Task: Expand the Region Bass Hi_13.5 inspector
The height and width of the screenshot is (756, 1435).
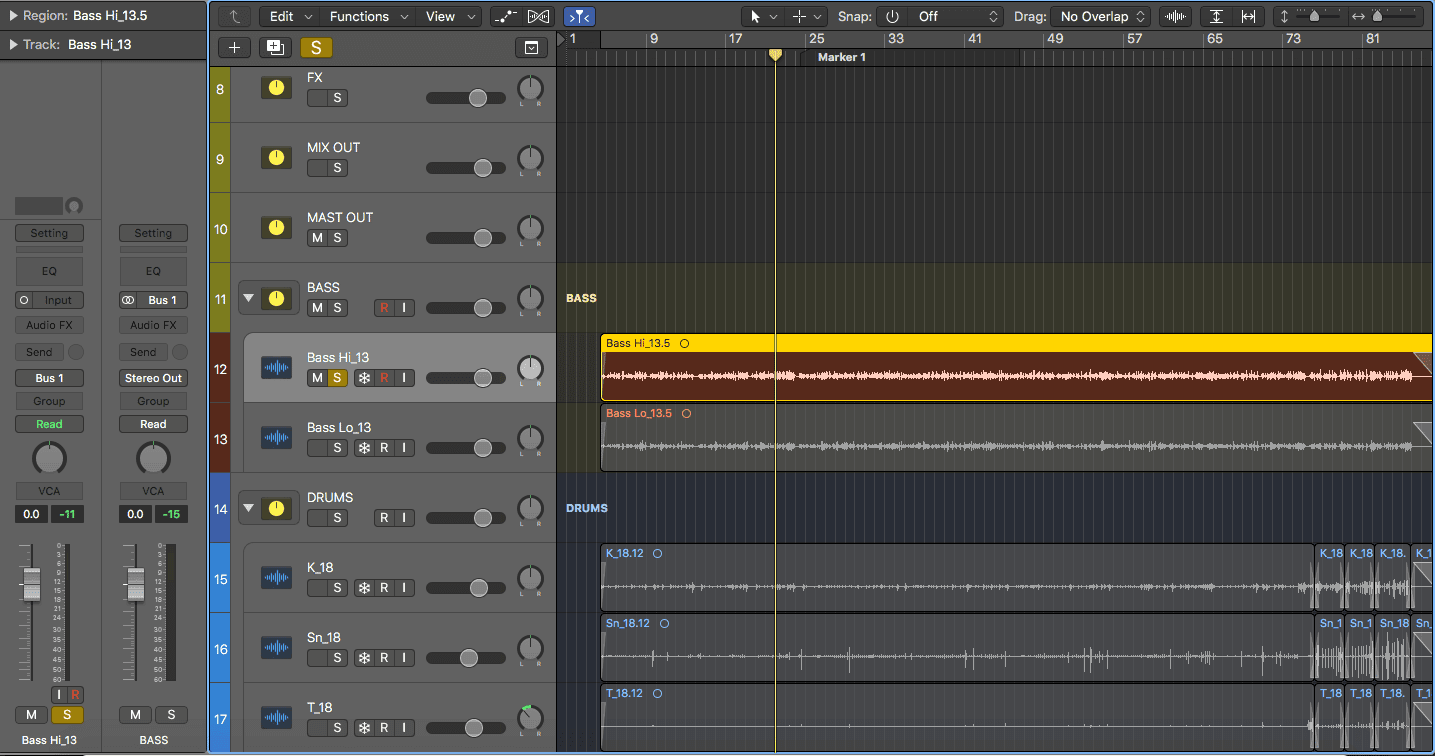Action: (14, 16)
